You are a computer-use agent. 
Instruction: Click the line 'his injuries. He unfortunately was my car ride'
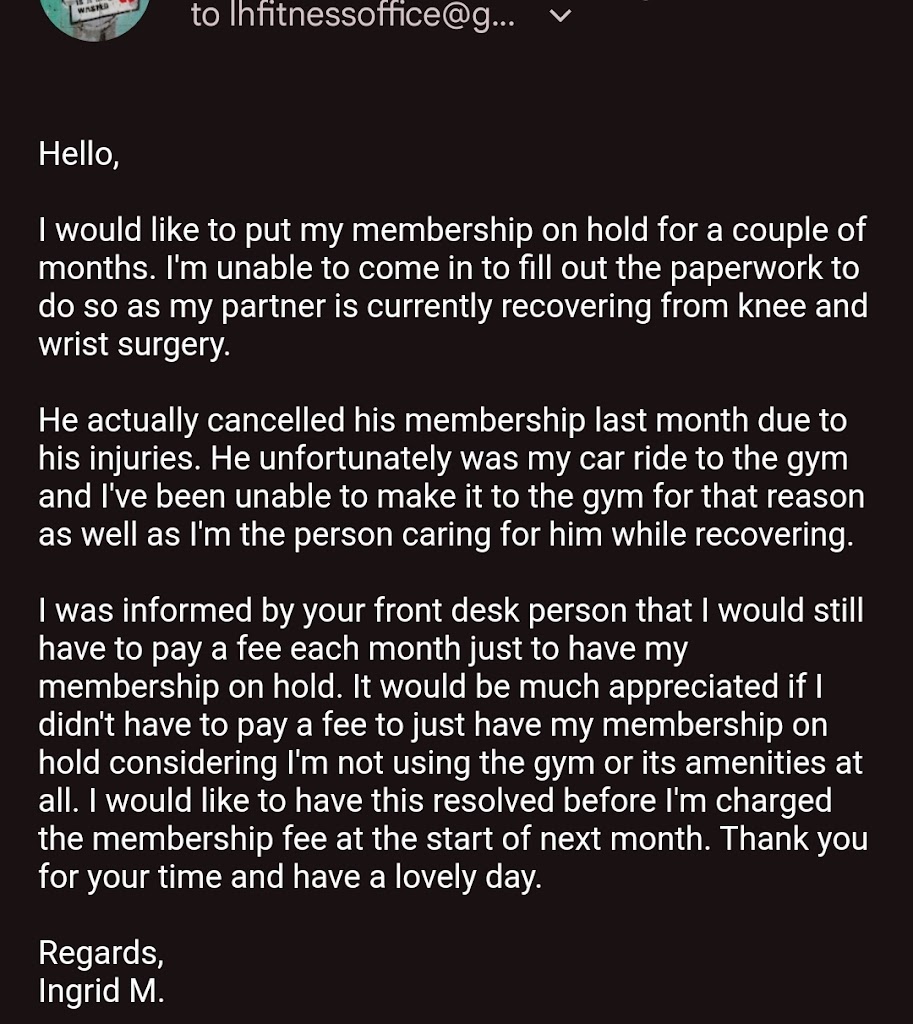tap(442, 458)
